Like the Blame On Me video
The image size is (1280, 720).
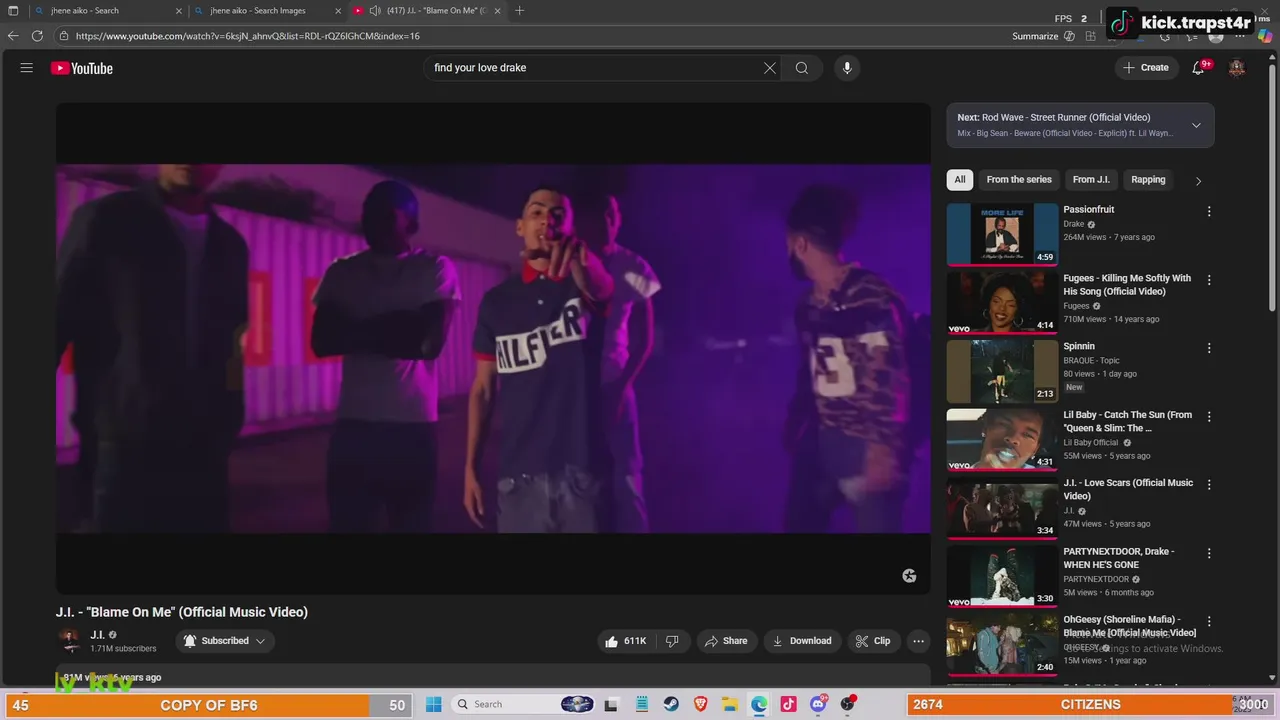tap(625, 641)
